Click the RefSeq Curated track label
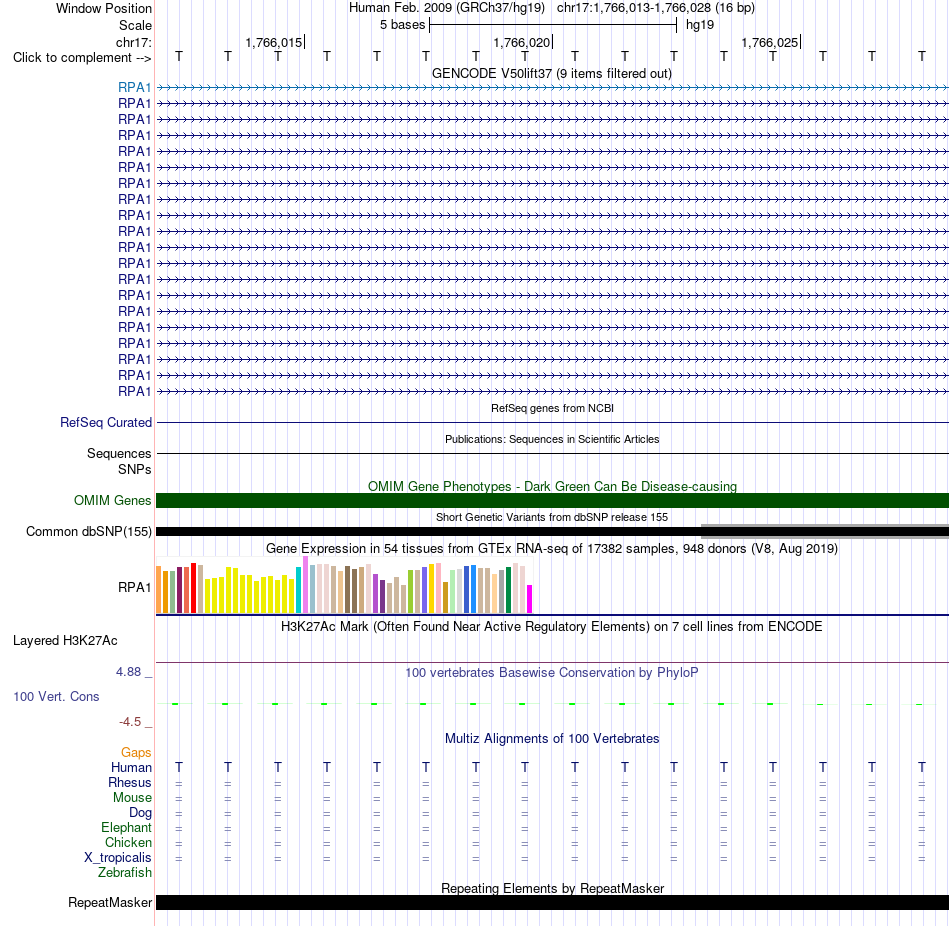 click(106, 422)
